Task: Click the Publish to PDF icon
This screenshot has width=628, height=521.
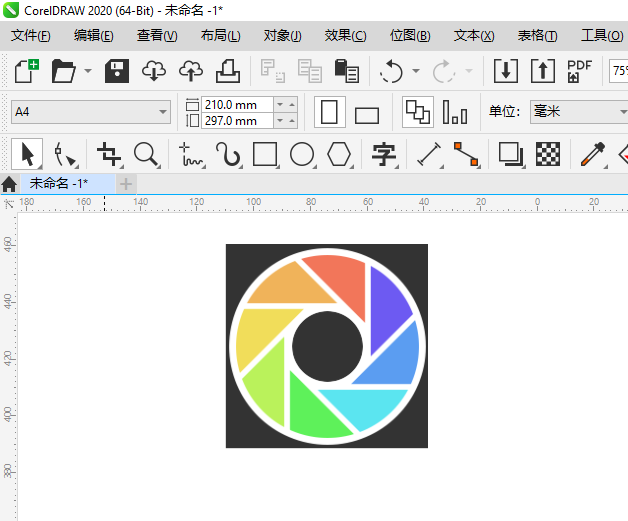Action: tap(579, 71)
